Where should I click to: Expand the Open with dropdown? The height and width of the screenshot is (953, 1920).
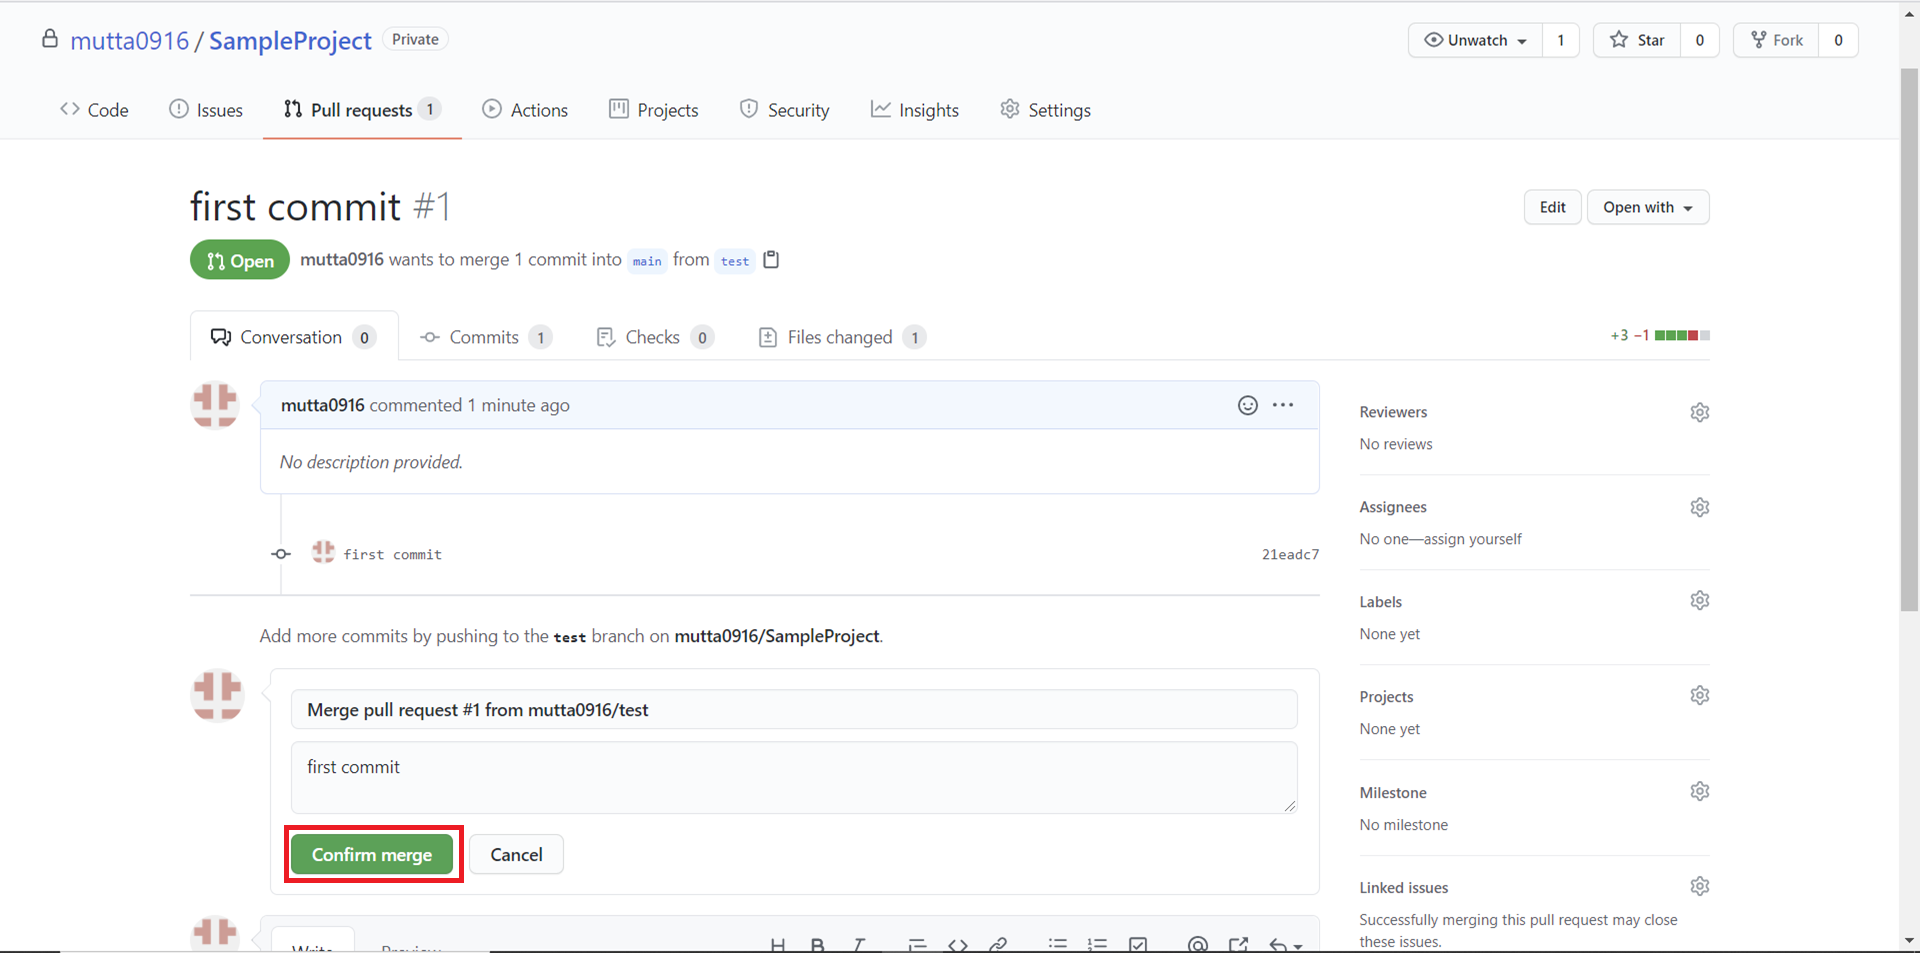[x=1648, y=207]
